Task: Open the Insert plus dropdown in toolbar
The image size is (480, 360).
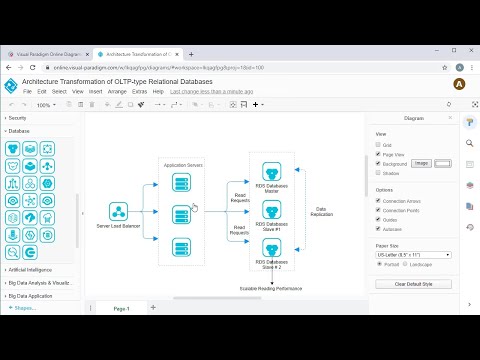Action: [258, 105]
